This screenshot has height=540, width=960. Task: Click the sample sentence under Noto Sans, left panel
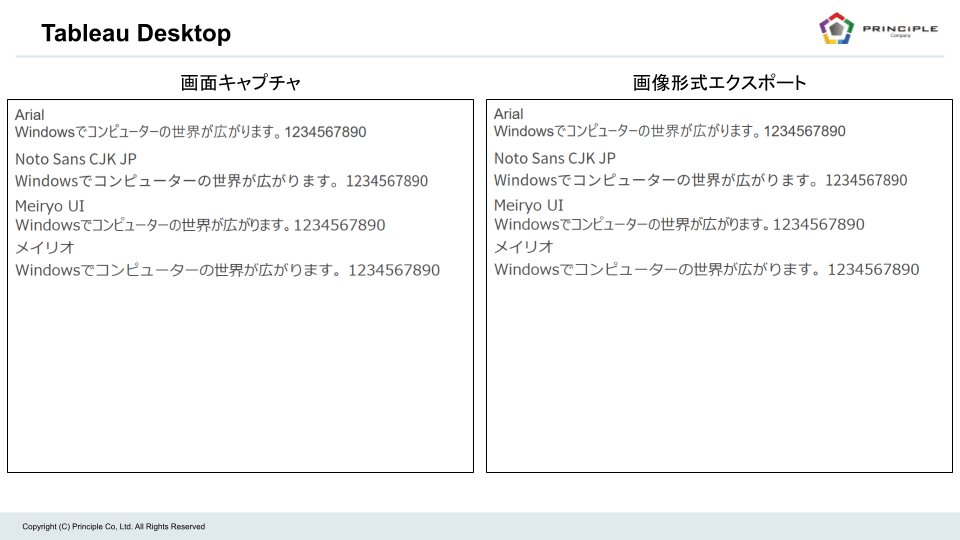tap(222, 181)
